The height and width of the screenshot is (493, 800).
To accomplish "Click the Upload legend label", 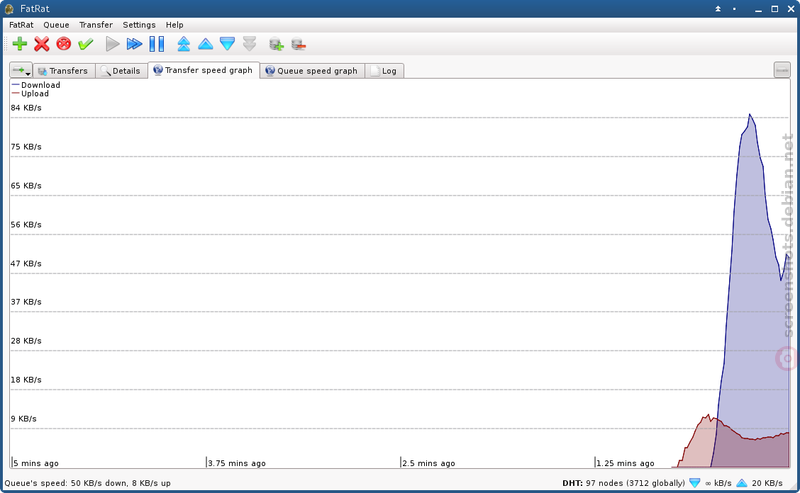I will [35, 93].
